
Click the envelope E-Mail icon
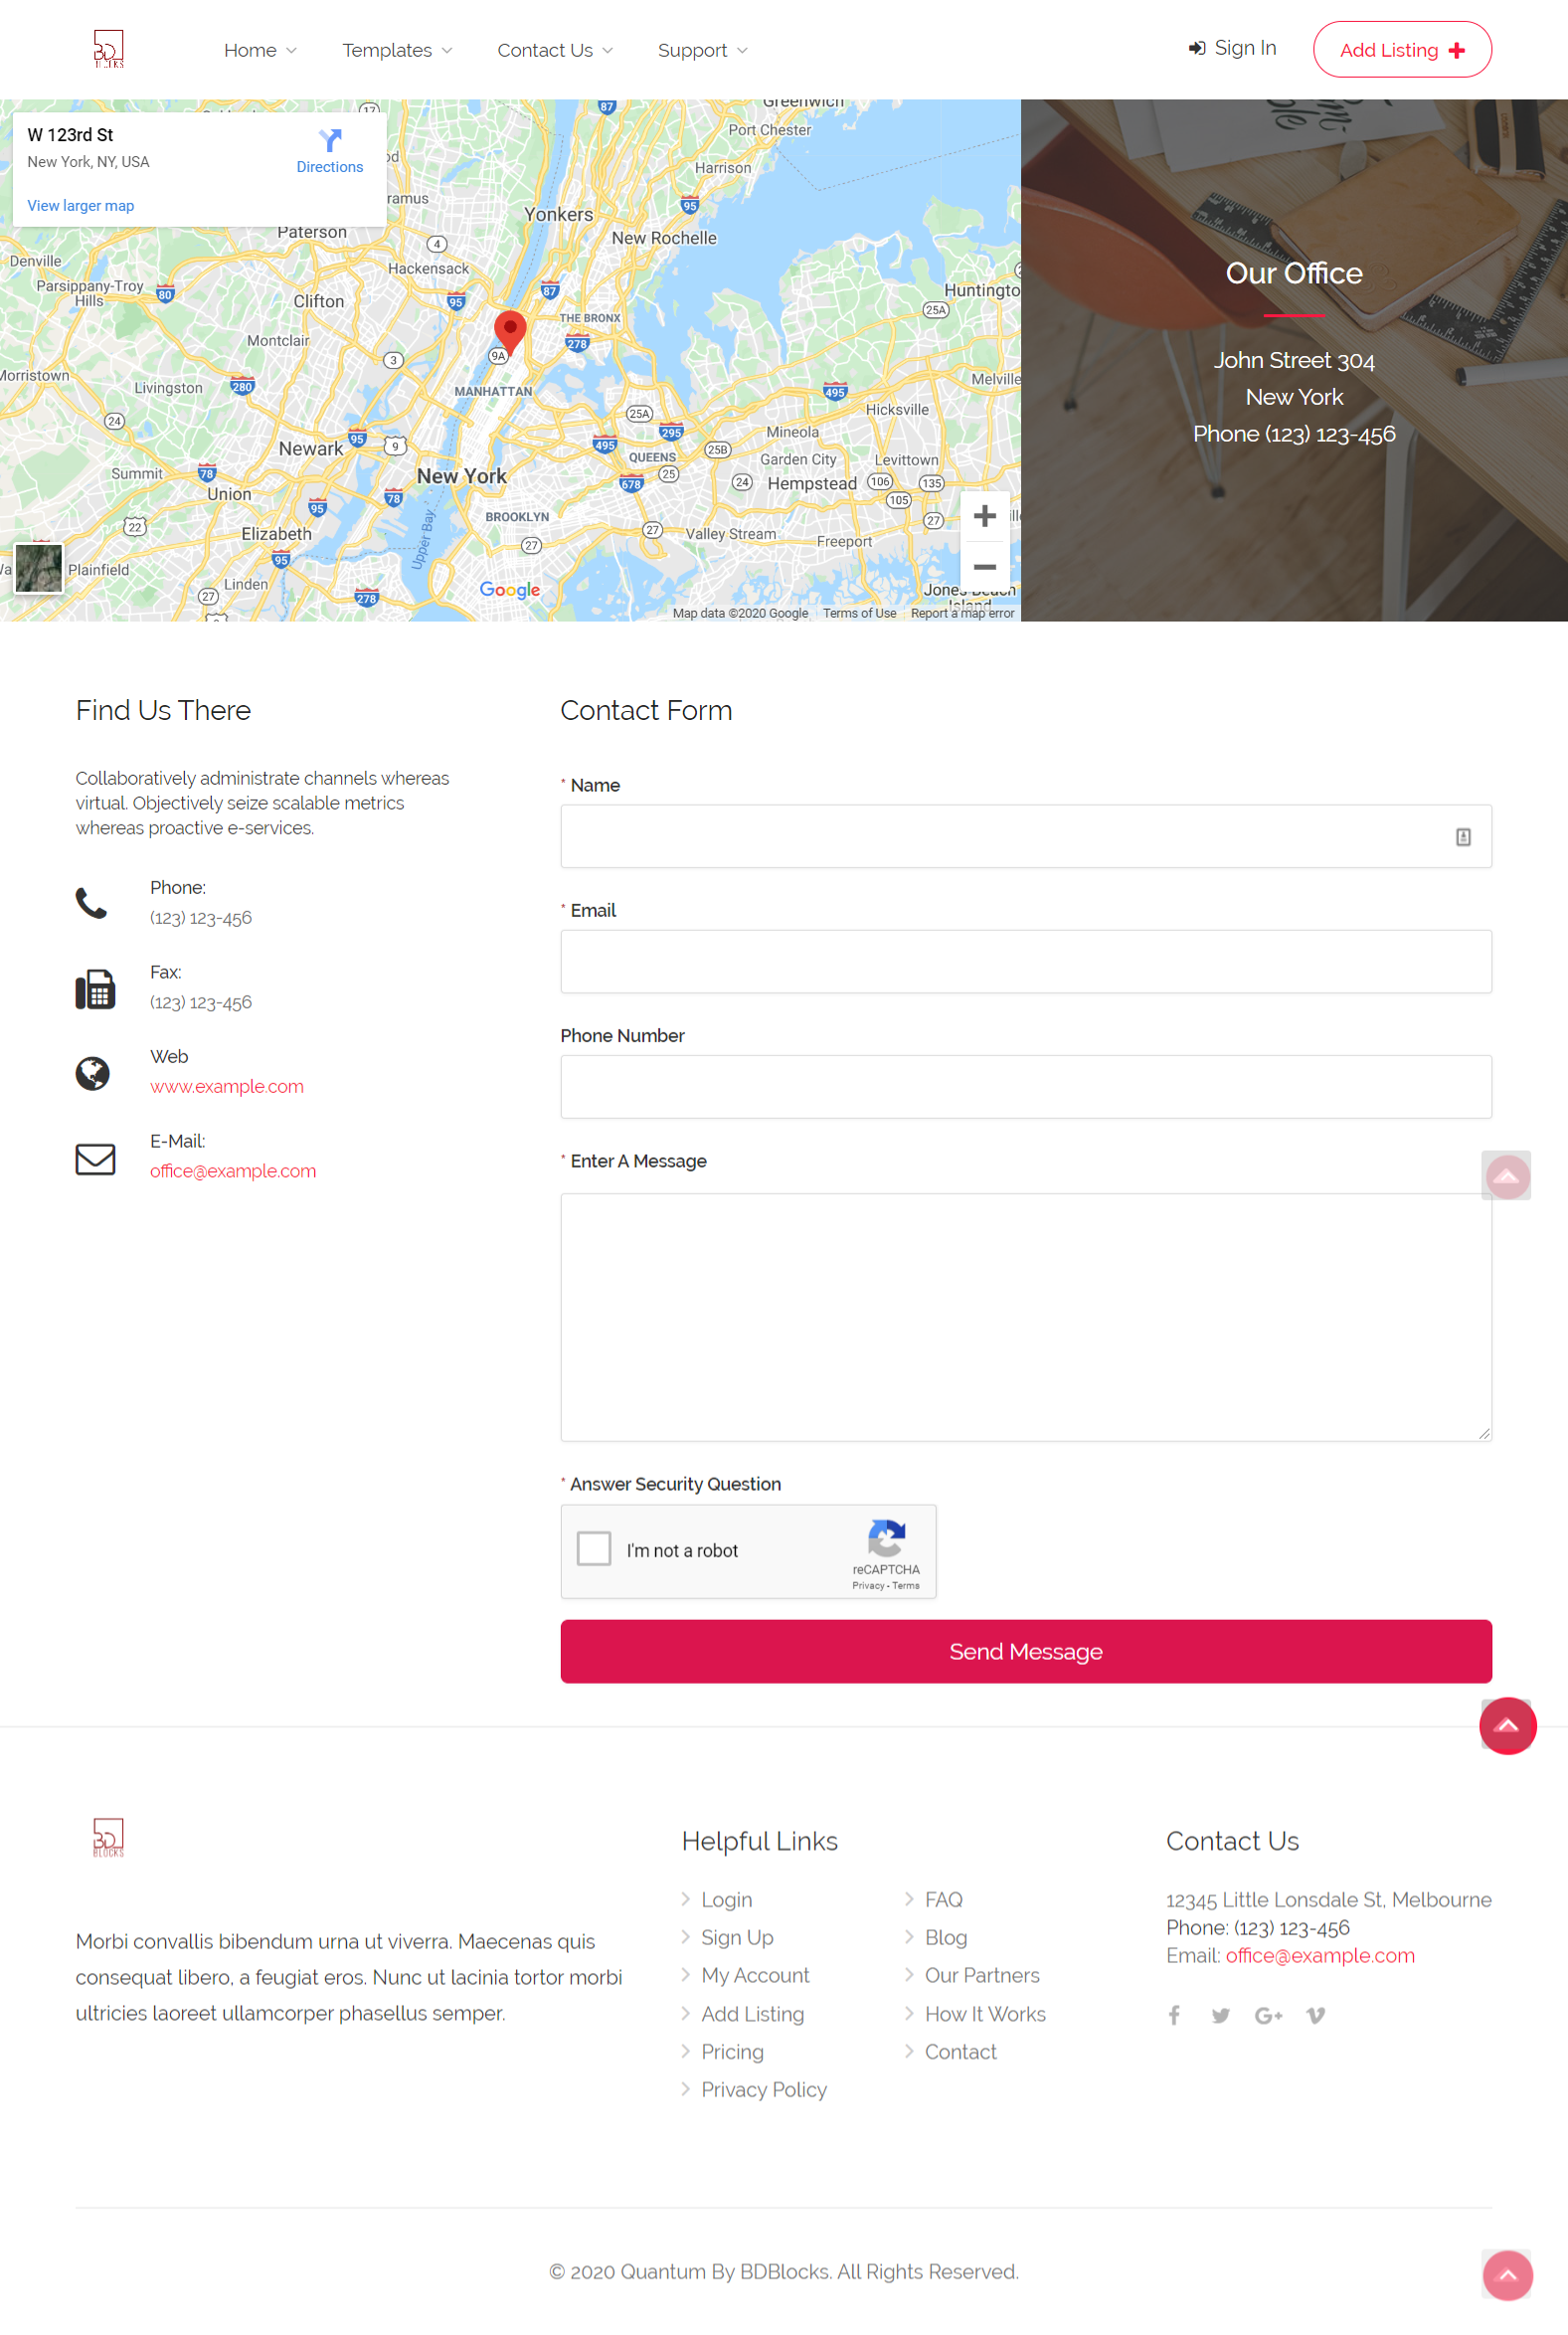point(95,1159)
